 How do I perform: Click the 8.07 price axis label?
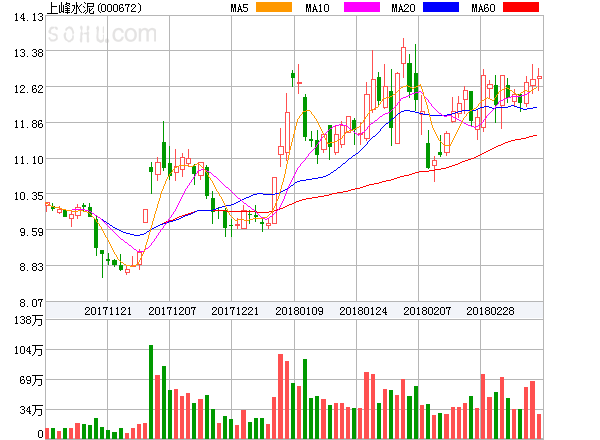[31, 303]
